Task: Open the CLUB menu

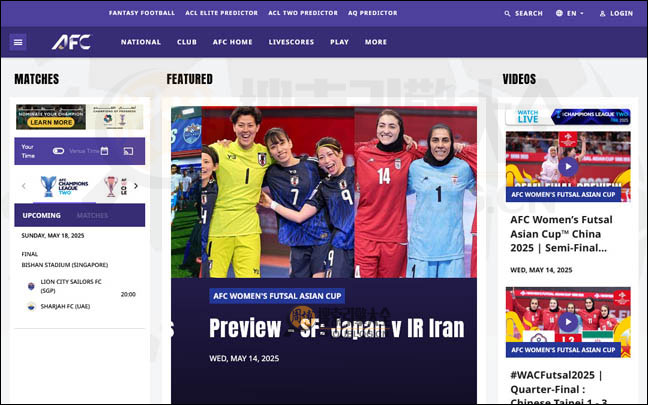Action: [x=187, y=42]
